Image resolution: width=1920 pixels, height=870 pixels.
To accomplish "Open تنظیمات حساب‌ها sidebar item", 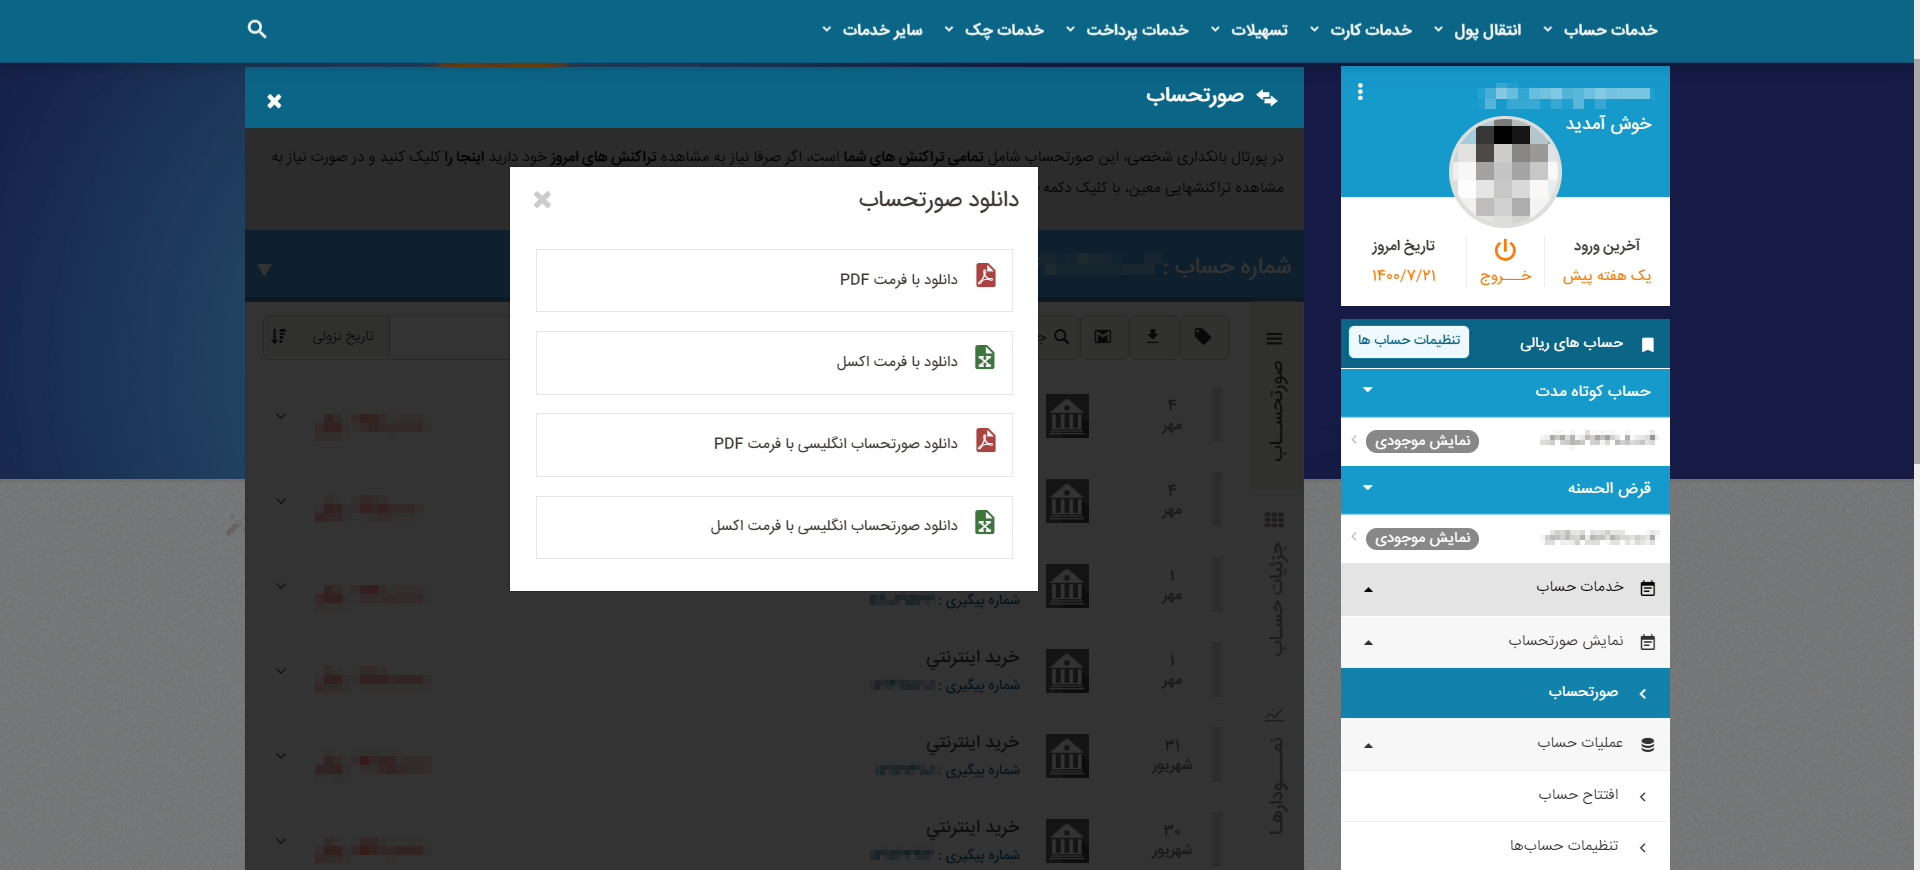I will pyautogui.click(x=1505, y=846).
